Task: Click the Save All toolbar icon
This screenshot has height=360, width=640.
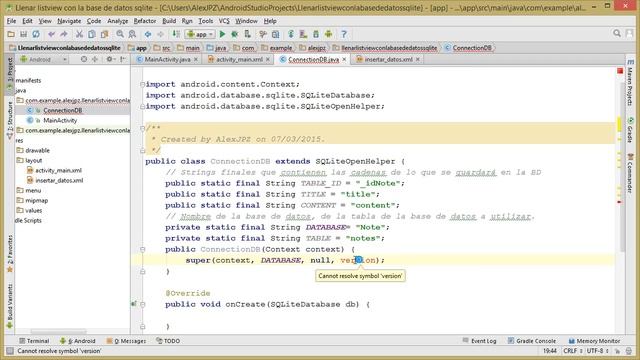Action: tap(23, 34)
